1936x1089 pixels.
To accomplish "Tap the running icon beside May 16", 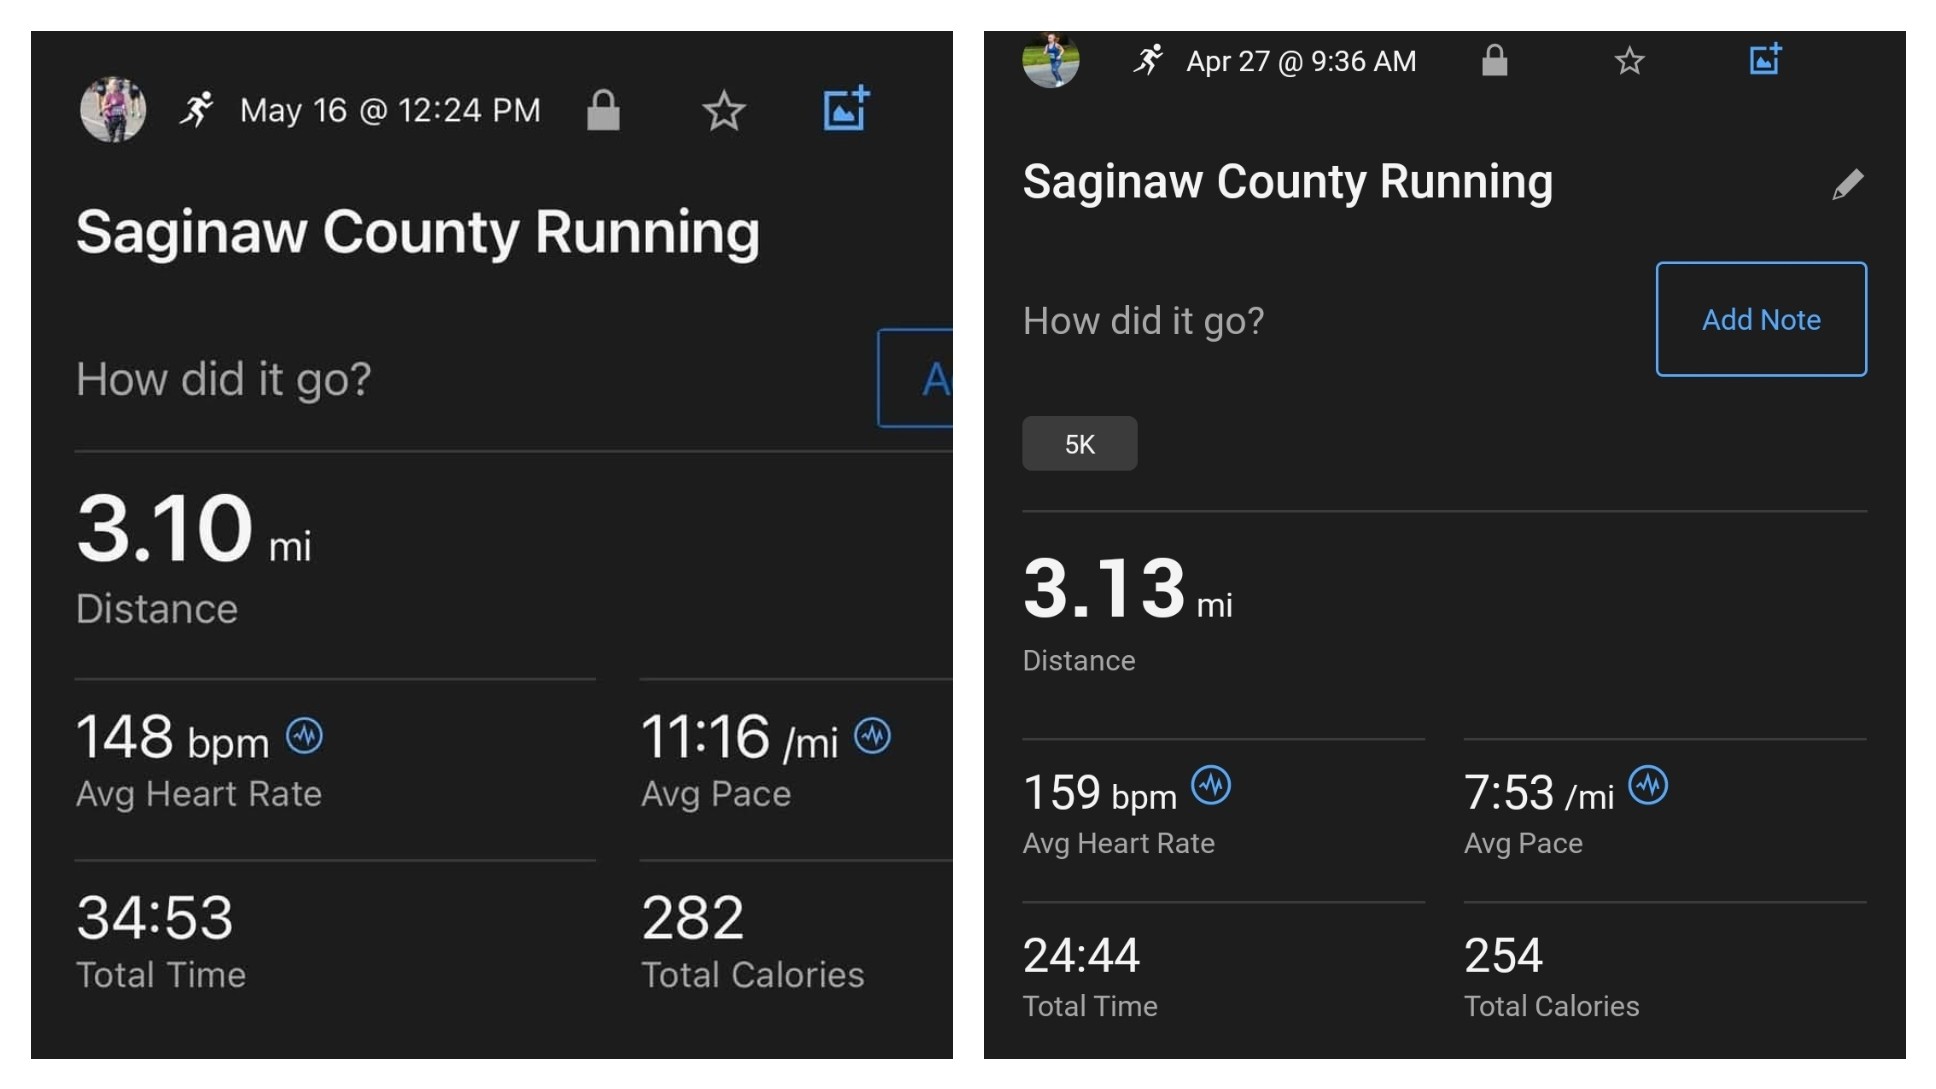I will (x=197, y=109).
